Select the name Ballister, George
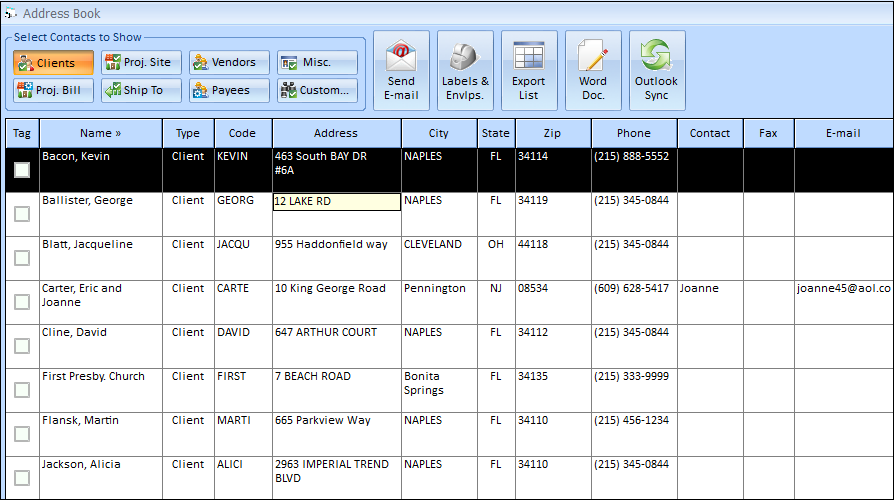Viewport: 894px width, 500px height. tap(87, 200)
